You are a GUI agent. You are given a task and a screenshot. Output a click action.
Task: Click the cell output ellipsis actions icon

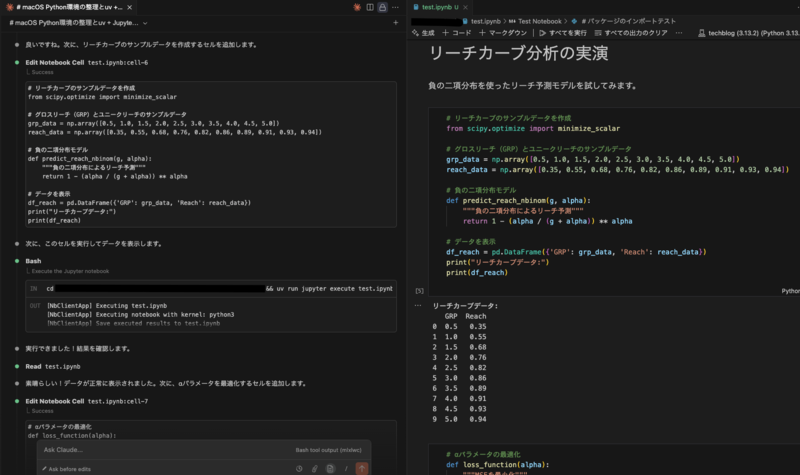click(418, 305)
